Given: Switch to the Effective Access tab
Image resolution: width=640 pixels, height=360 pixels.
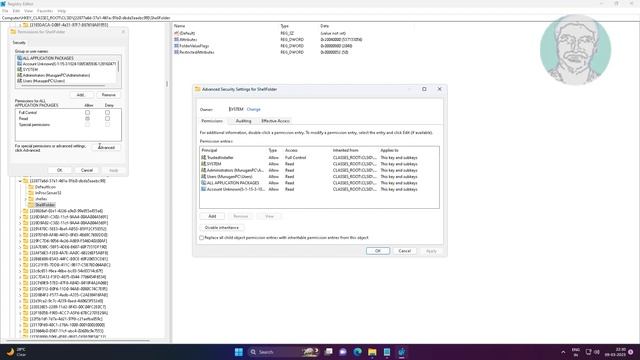Looking at the screenshot, I should click(x=276, y=121).
